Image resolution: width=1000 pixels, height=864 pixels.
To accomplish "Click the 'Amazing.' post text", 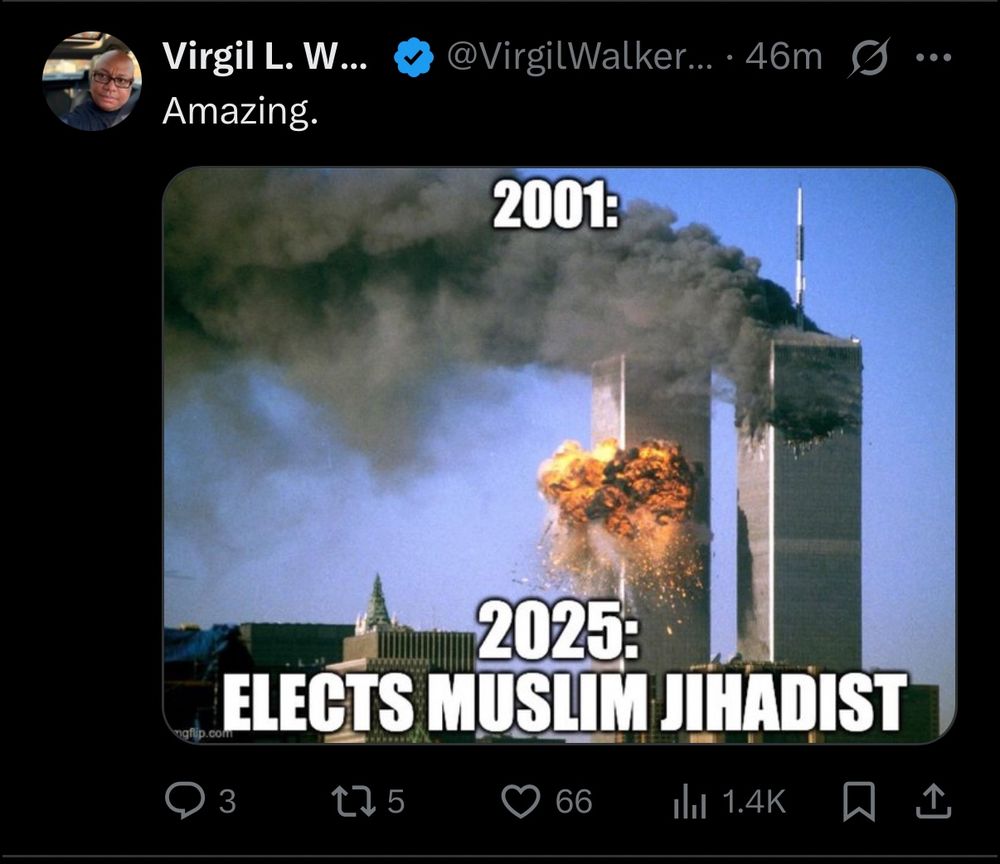I will coord(240,112).
